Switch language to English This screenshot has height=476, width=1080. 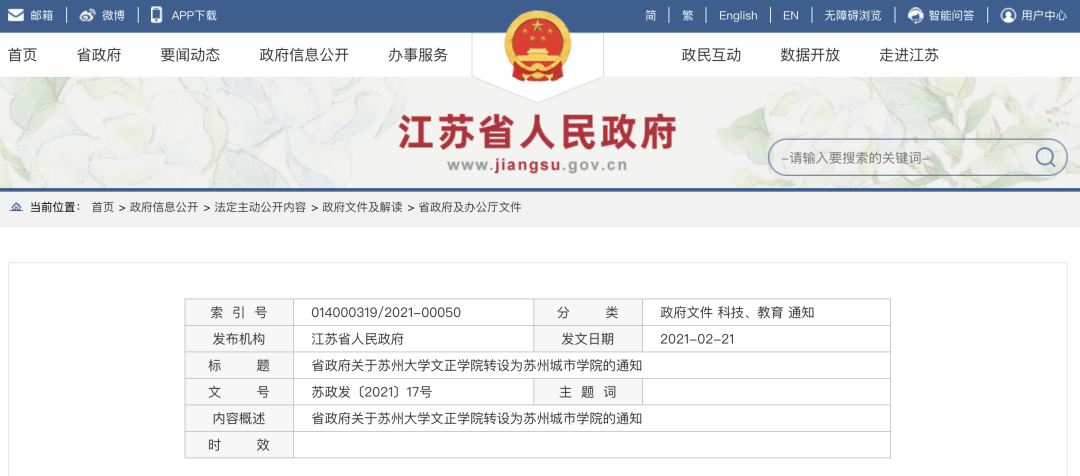pos(738,15)
